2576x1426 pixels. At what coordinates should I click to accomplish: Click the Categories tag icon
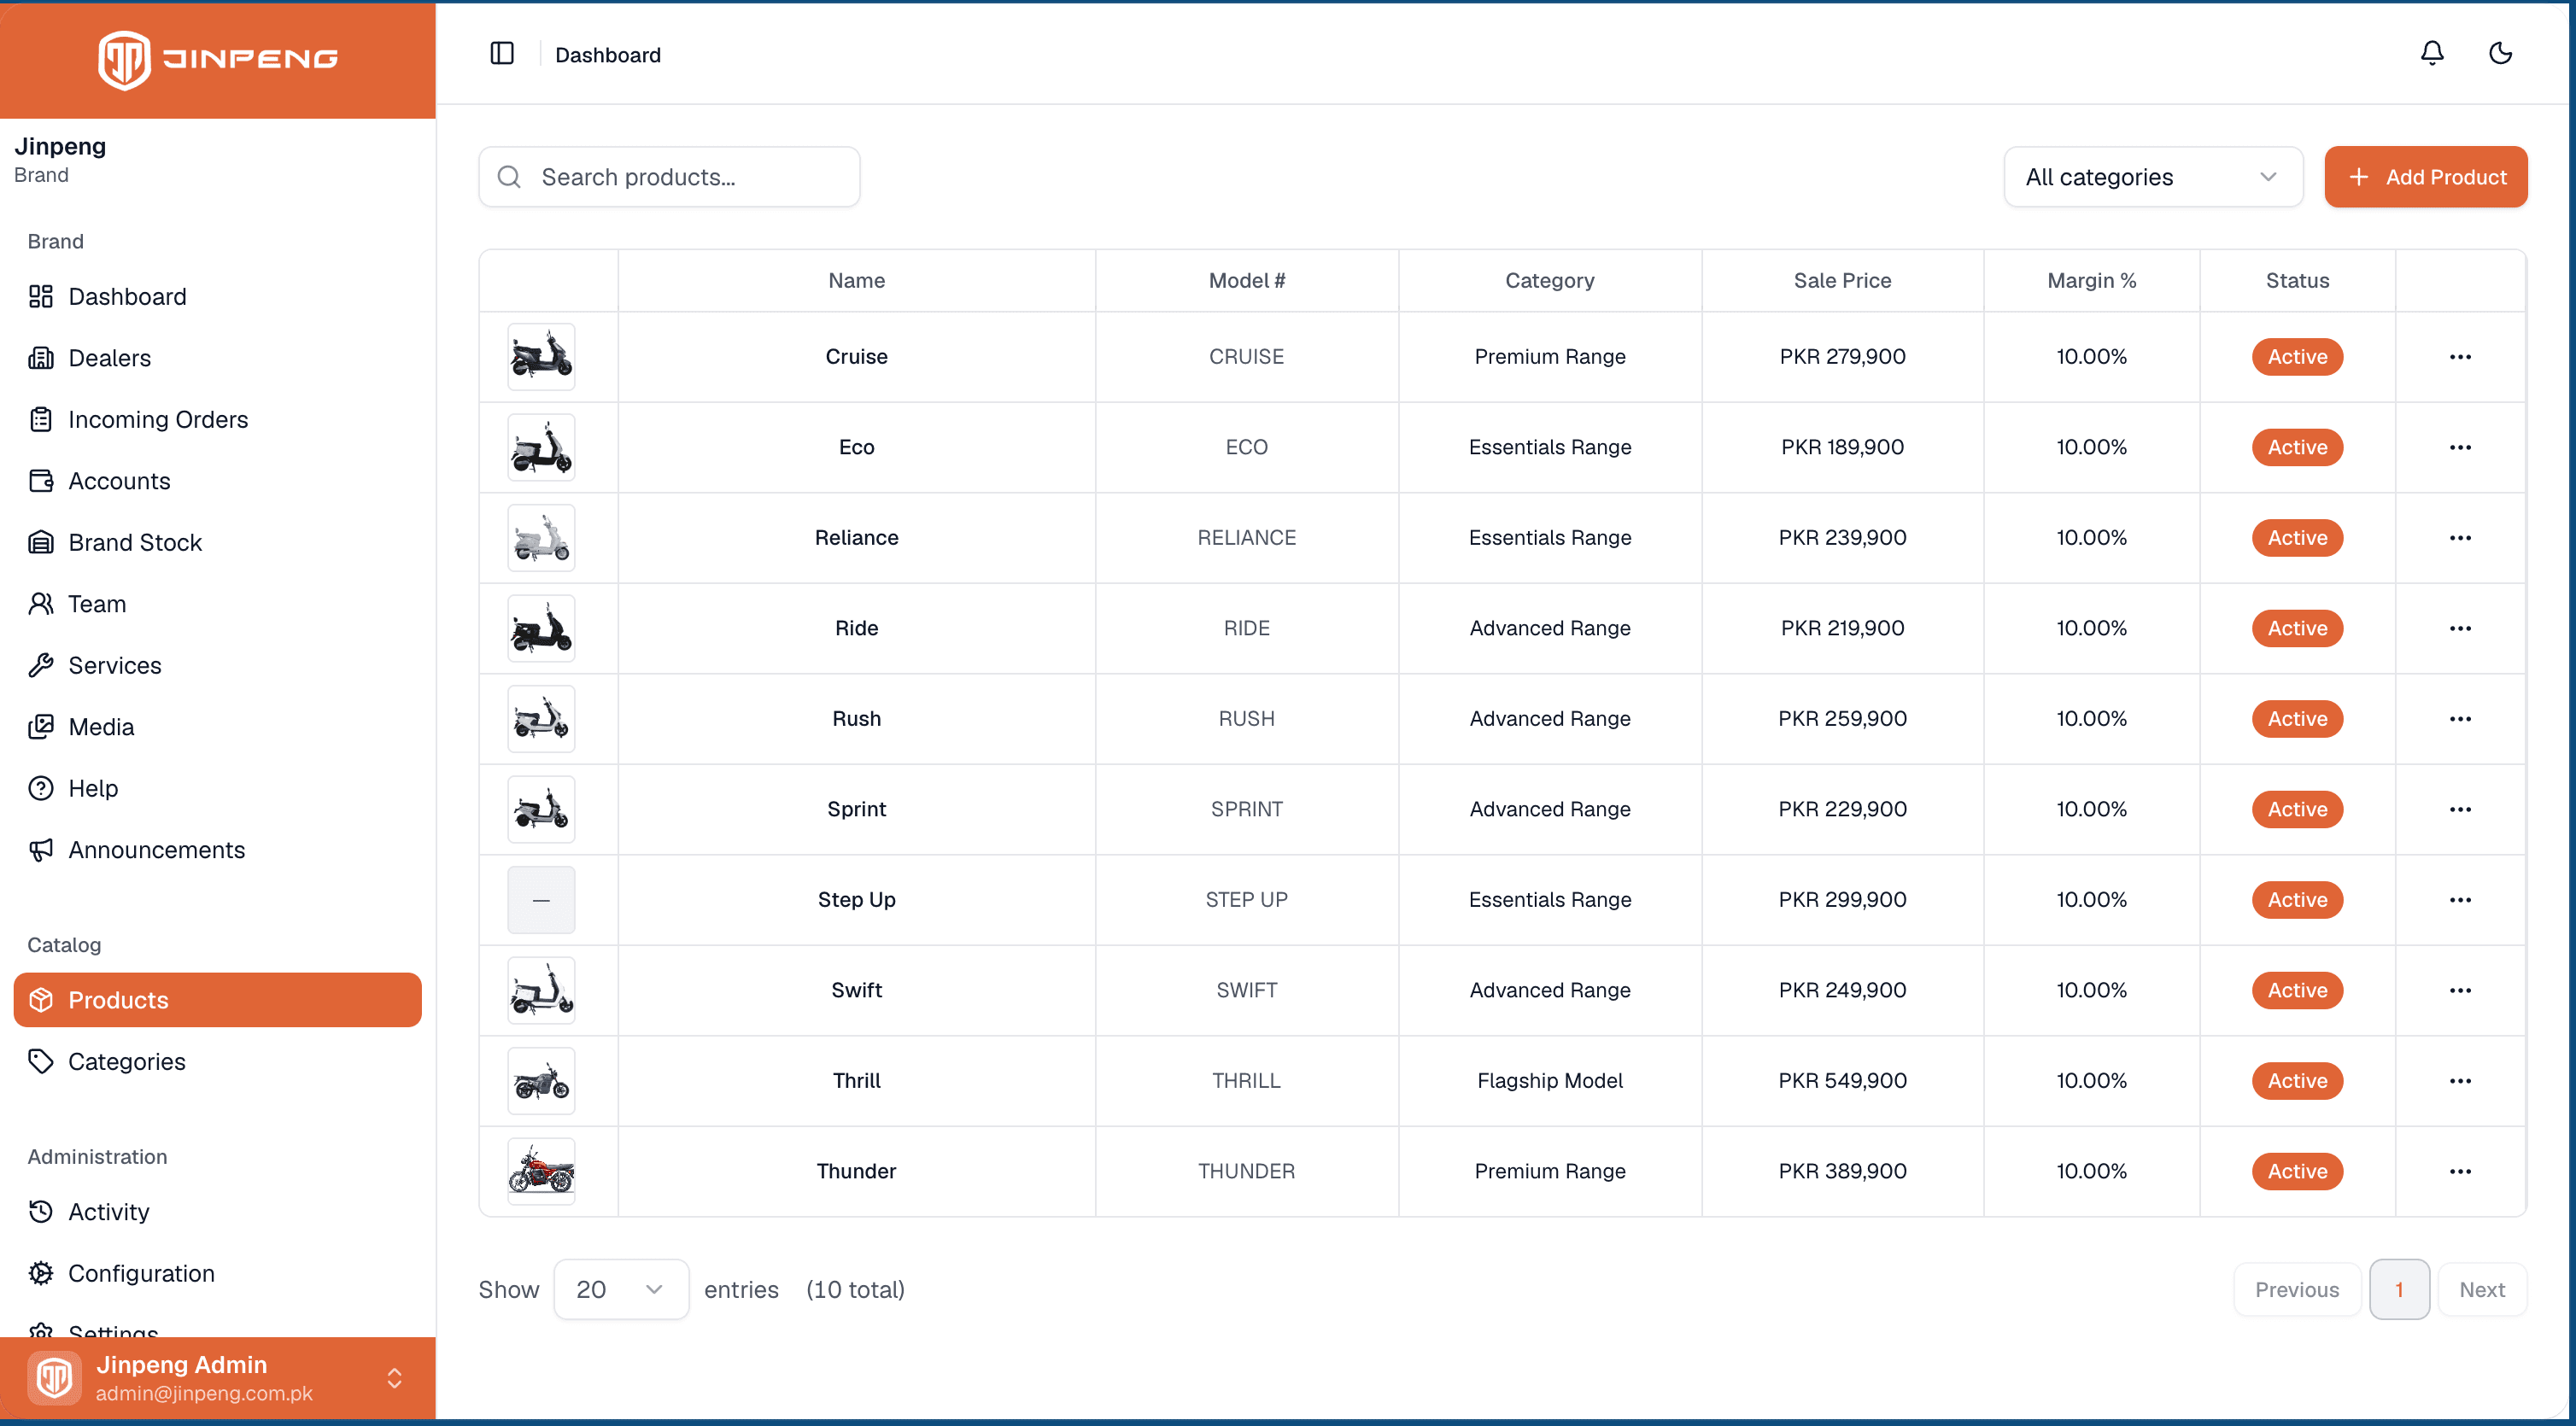[x=41, y=1062]
